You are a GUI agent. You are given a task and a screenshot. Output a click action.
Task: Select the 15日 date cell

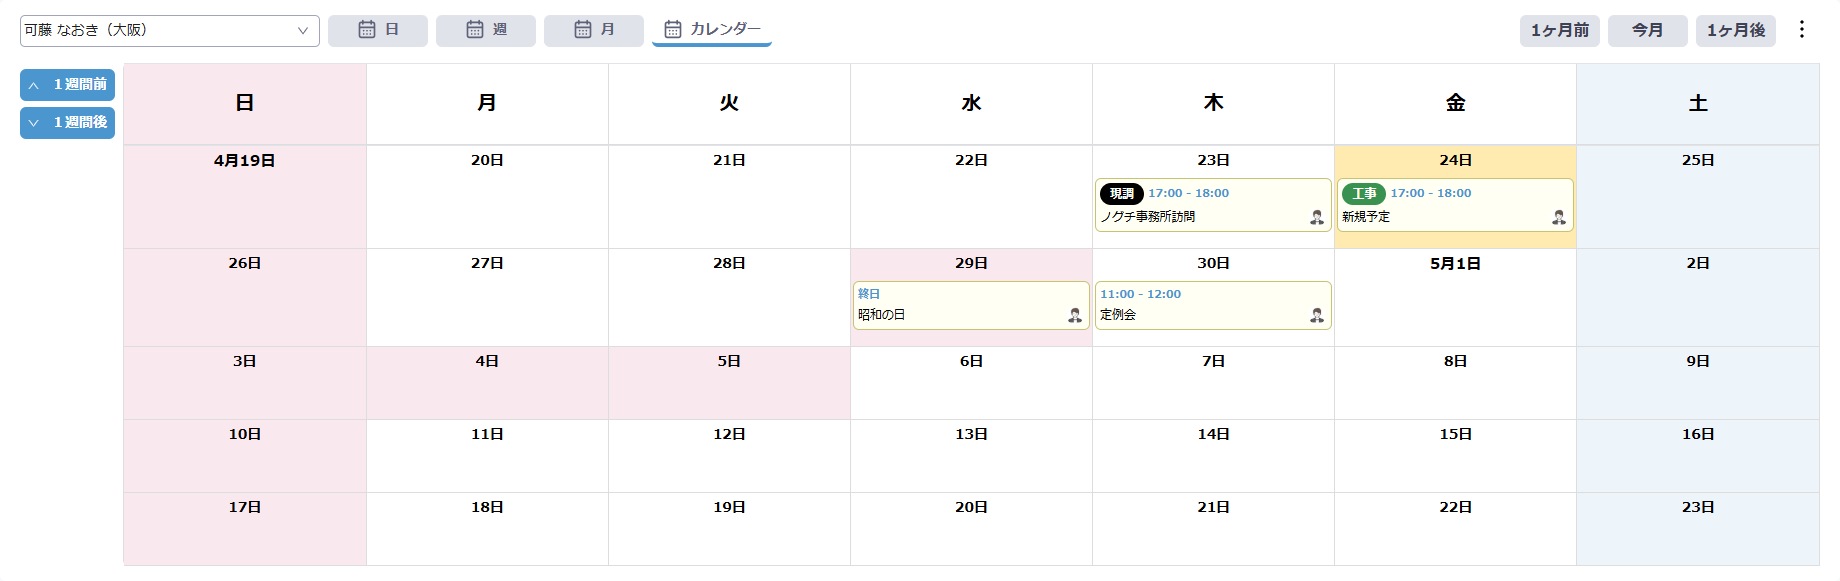(x=1455, y=456)
